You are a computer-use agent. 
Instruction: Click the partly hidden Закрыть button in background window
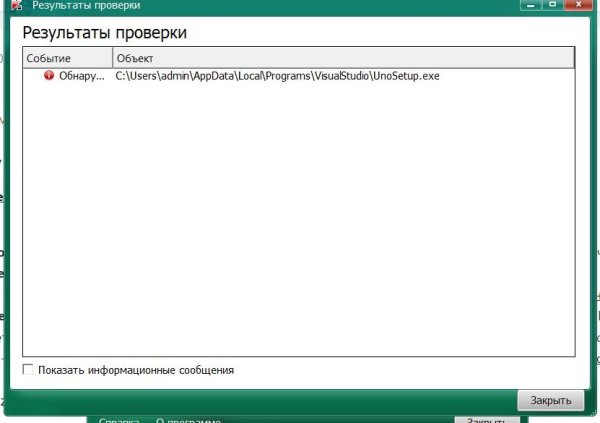click(487, 420)
